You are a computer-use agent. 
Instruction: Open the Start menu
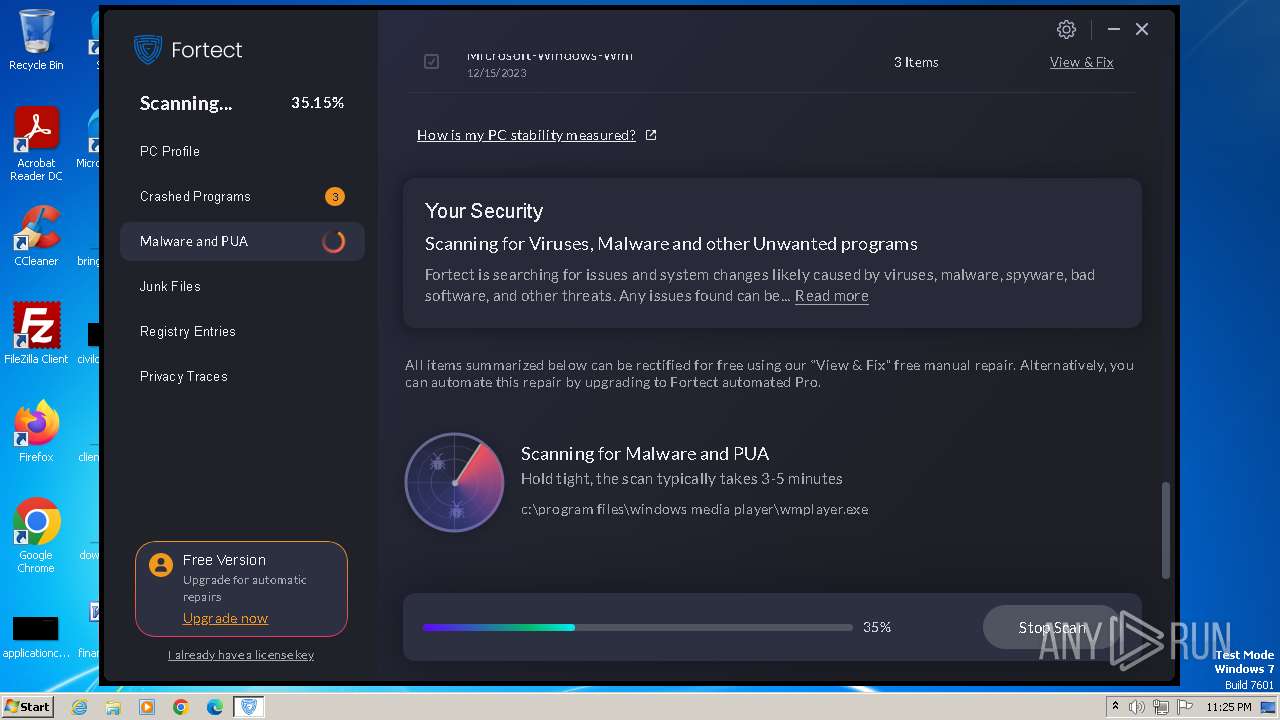pos(28,707)
